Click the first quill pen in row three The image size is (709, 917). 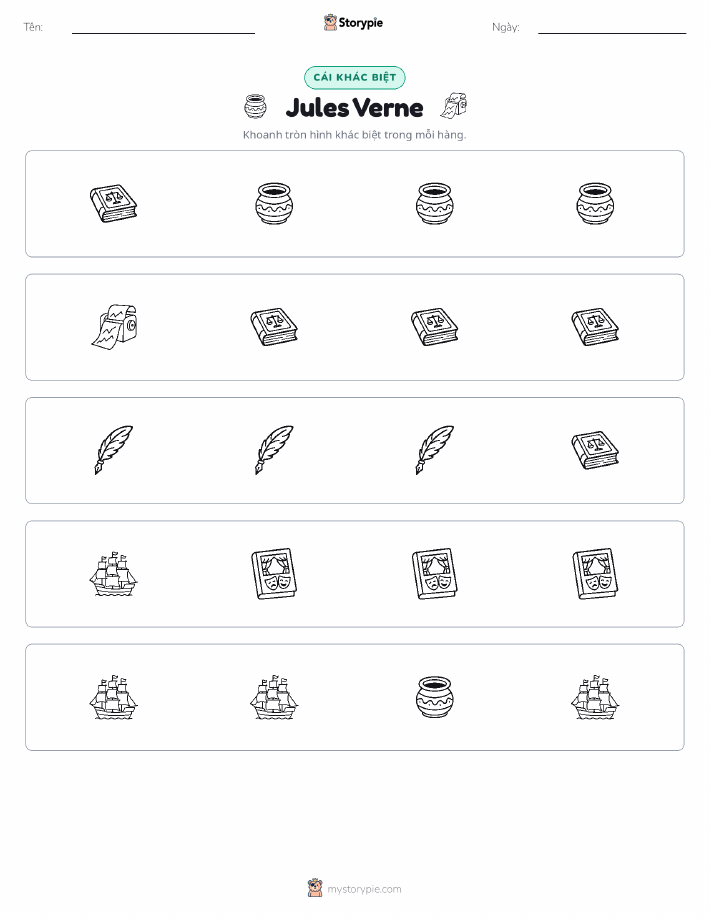click(x=113, y=450)
